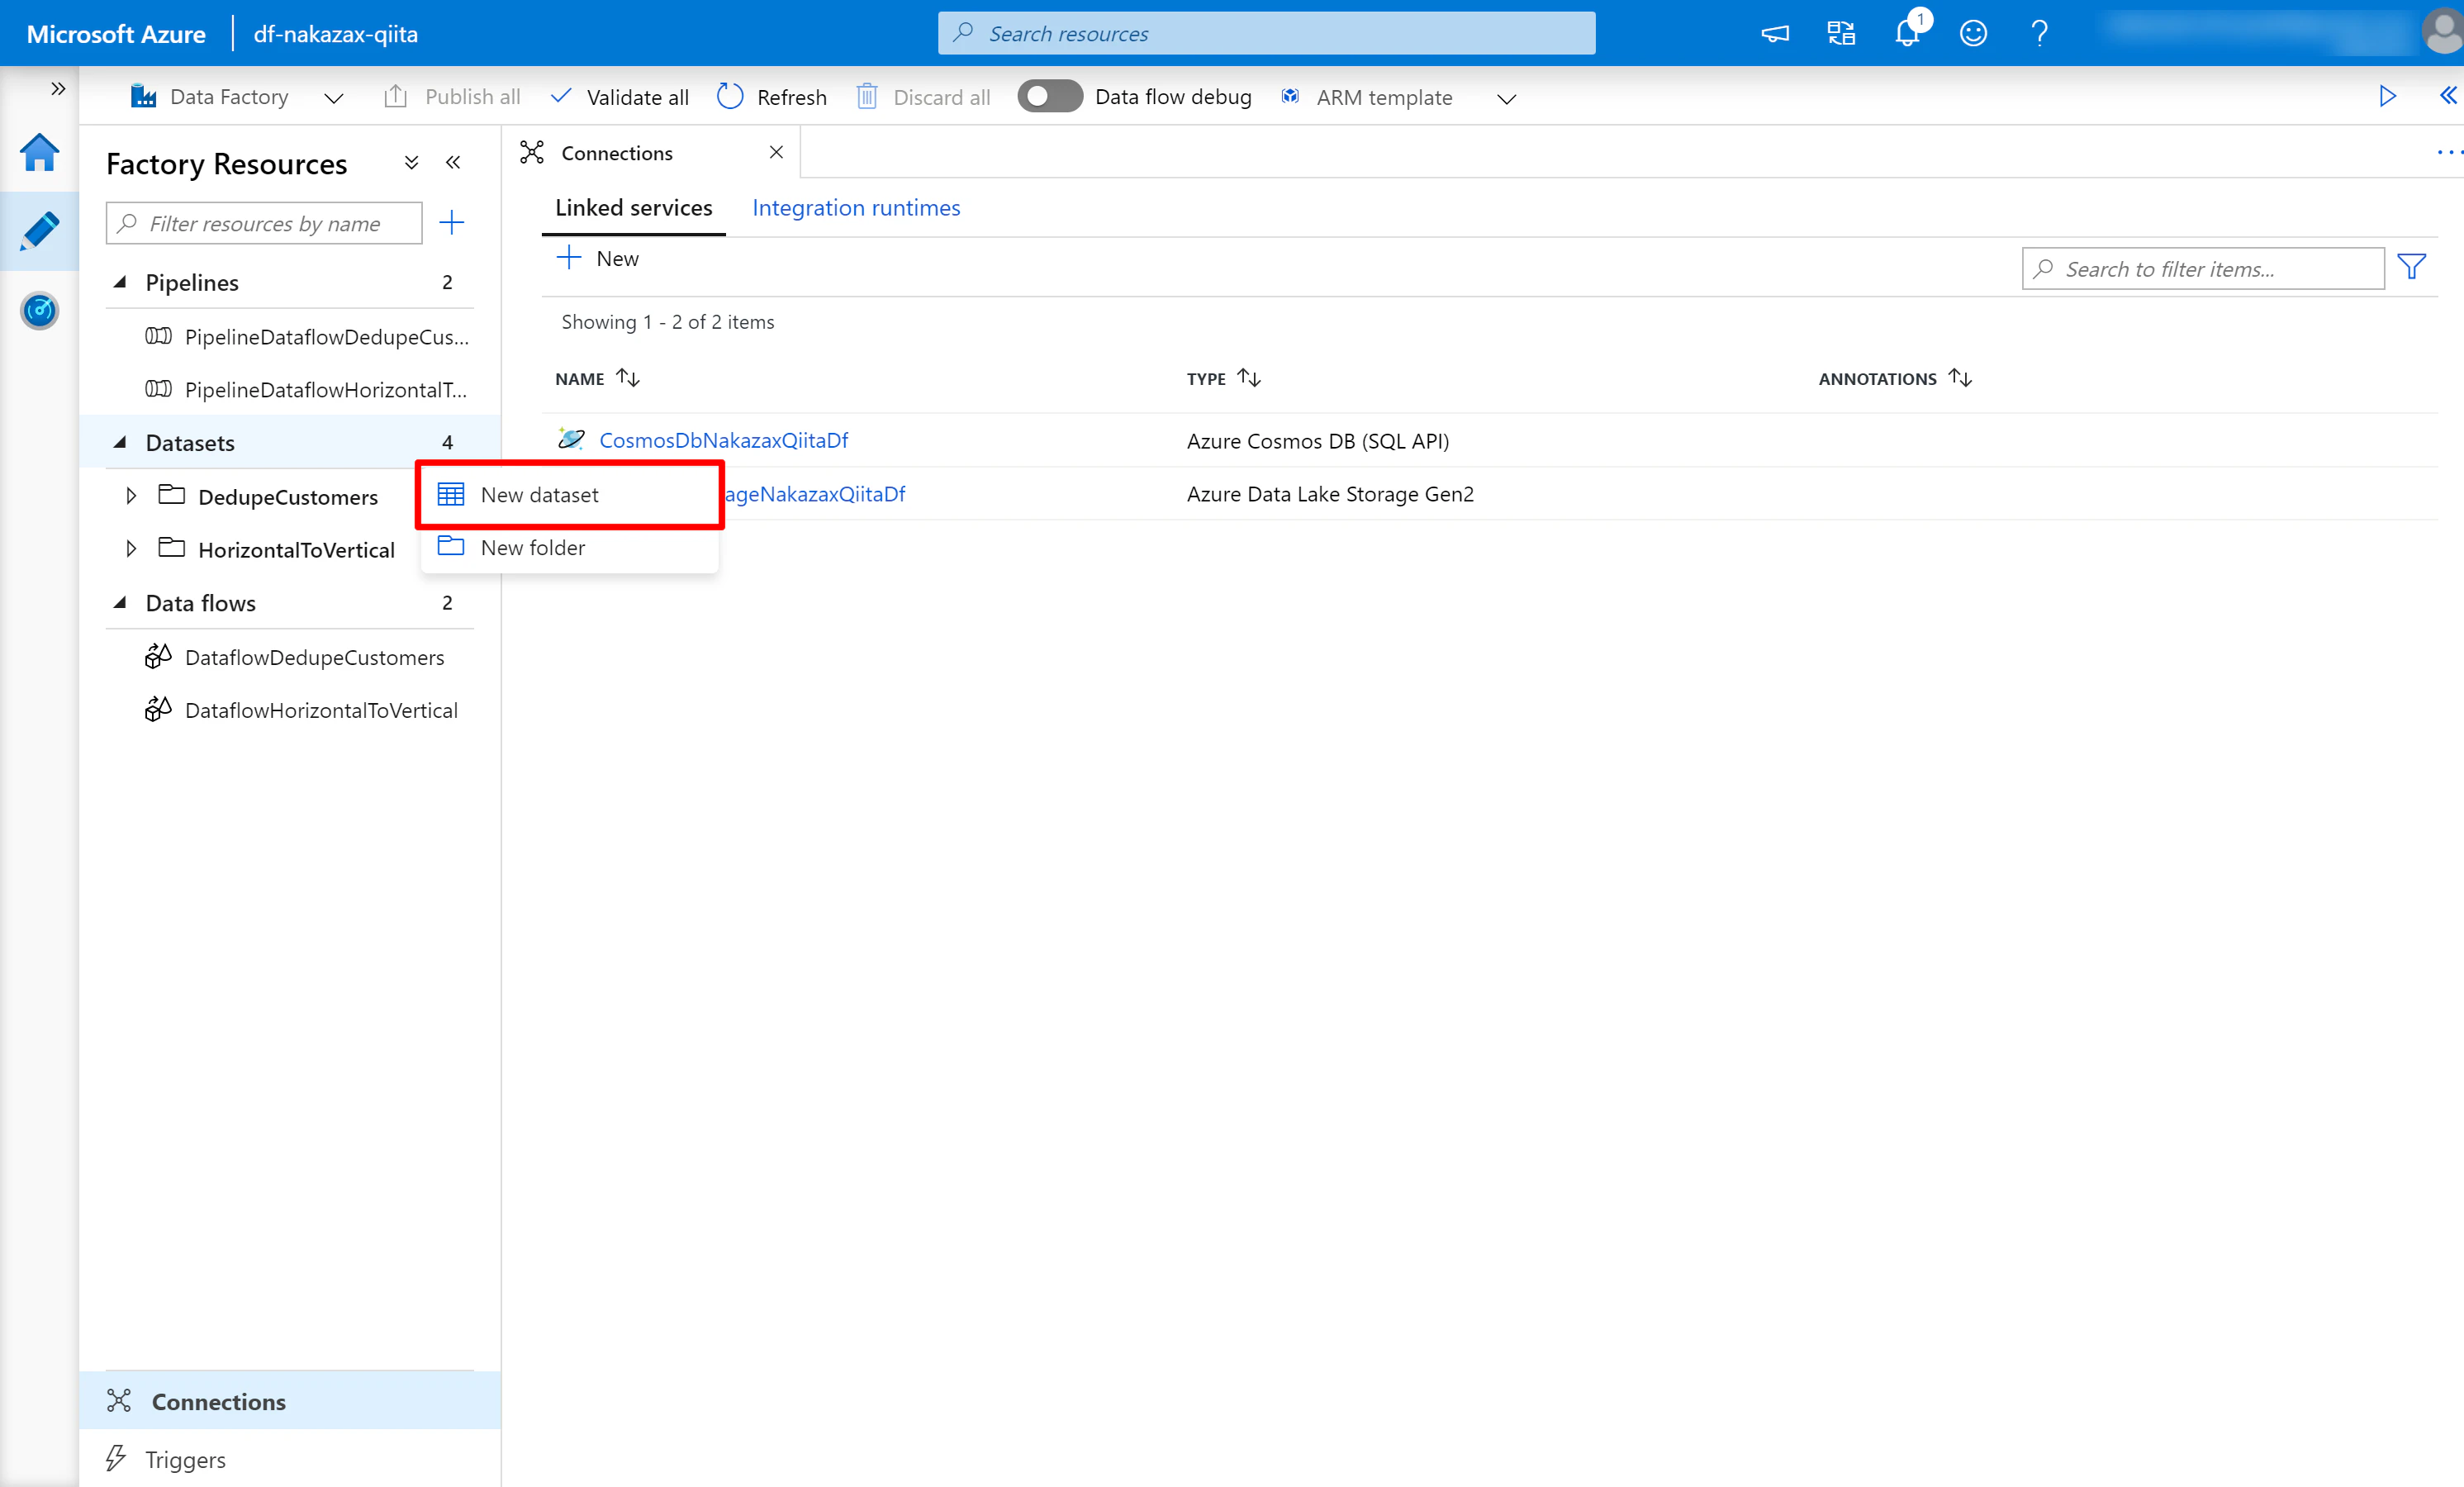2464x1487 pixels.
Task: Click the filter funnel icon
Action: (x=2411, y=267)
